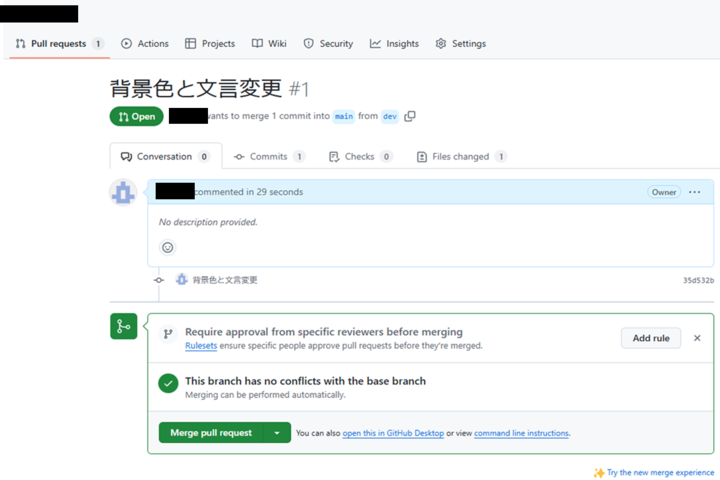Click the green no-conflicts checkmark icon
This screenshot has height=480, width=720.
pos(168,383)
